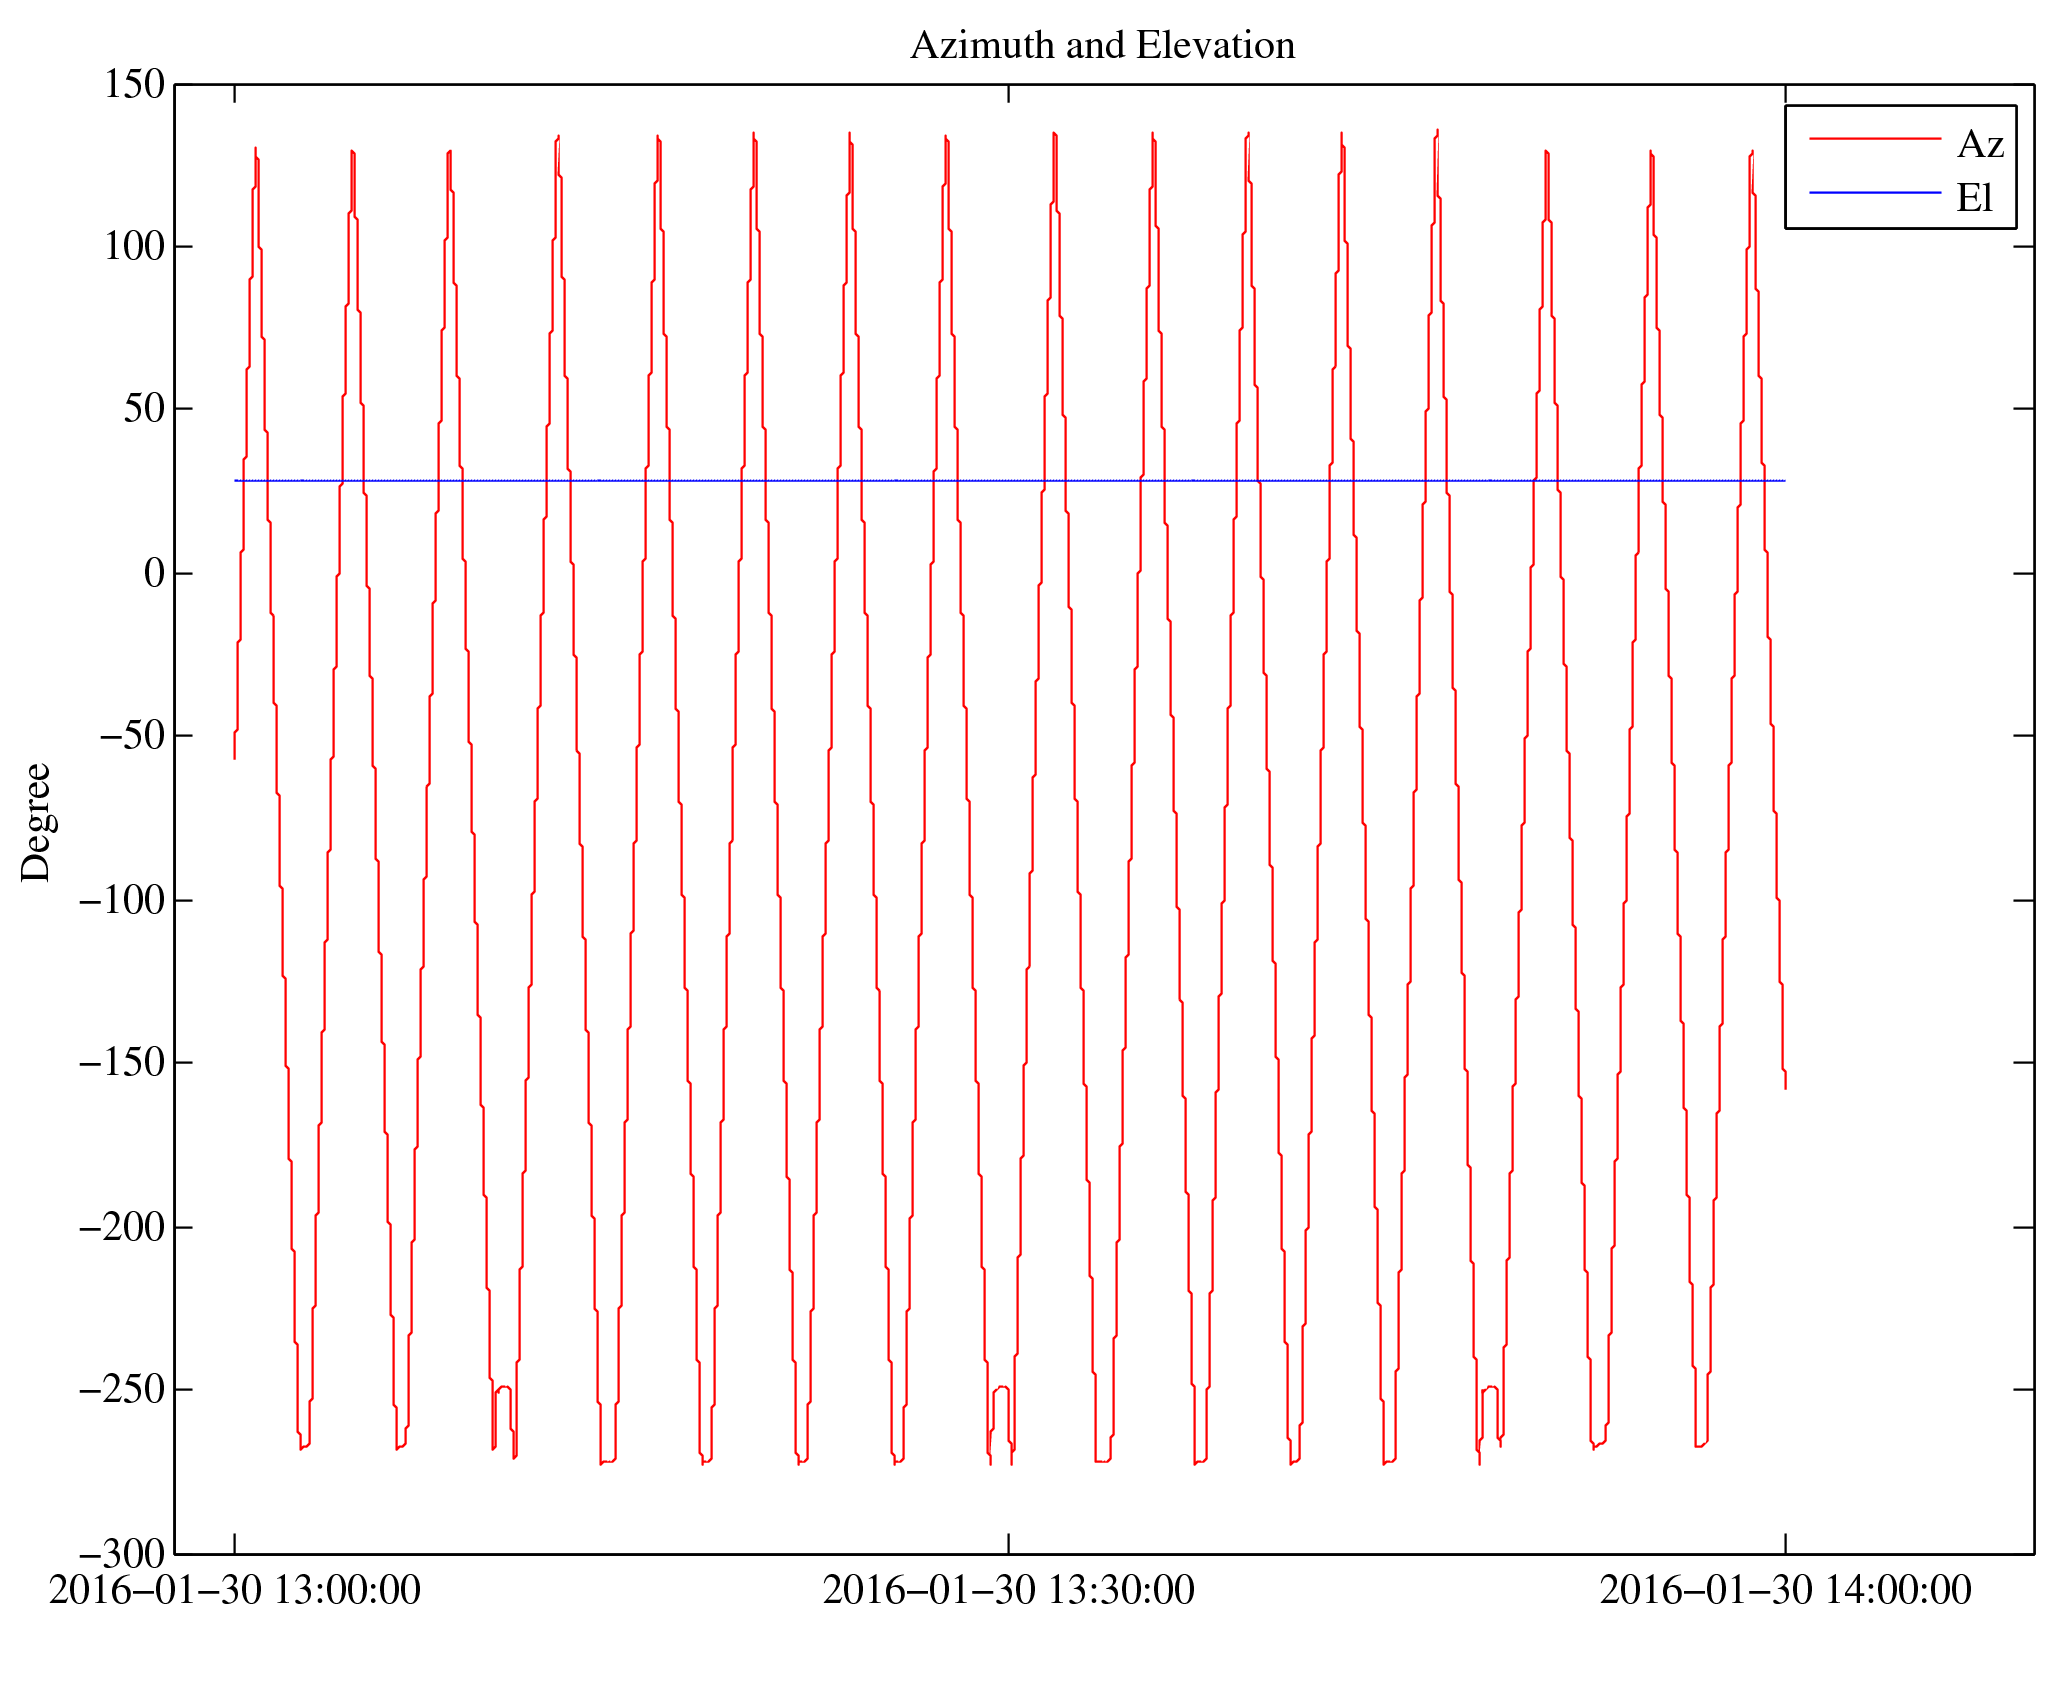Click the −100 y-axis tick label
Image resolution: width=2063 pixels, height=1683 pixels.
coord(121,901)
